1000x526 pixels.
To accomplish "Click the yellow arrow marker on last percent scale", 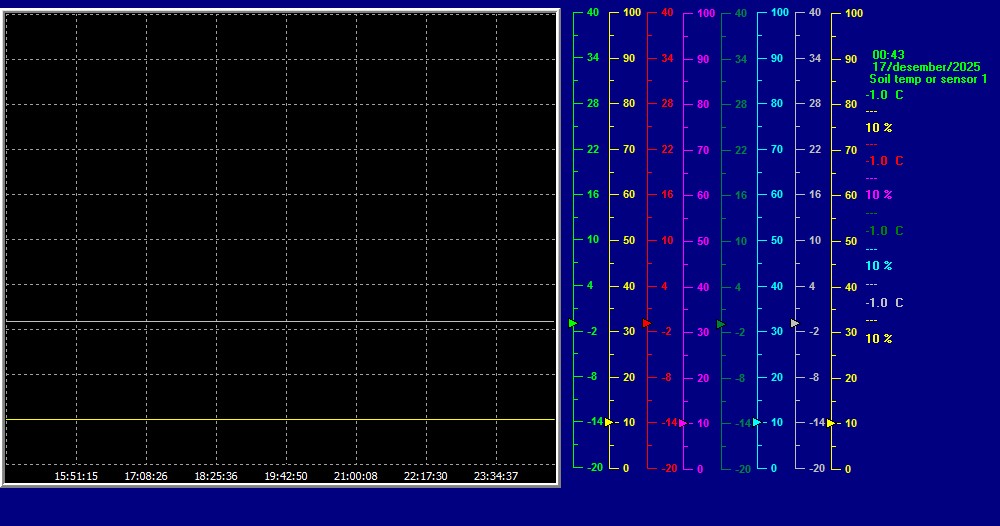I will pos(831,423).
